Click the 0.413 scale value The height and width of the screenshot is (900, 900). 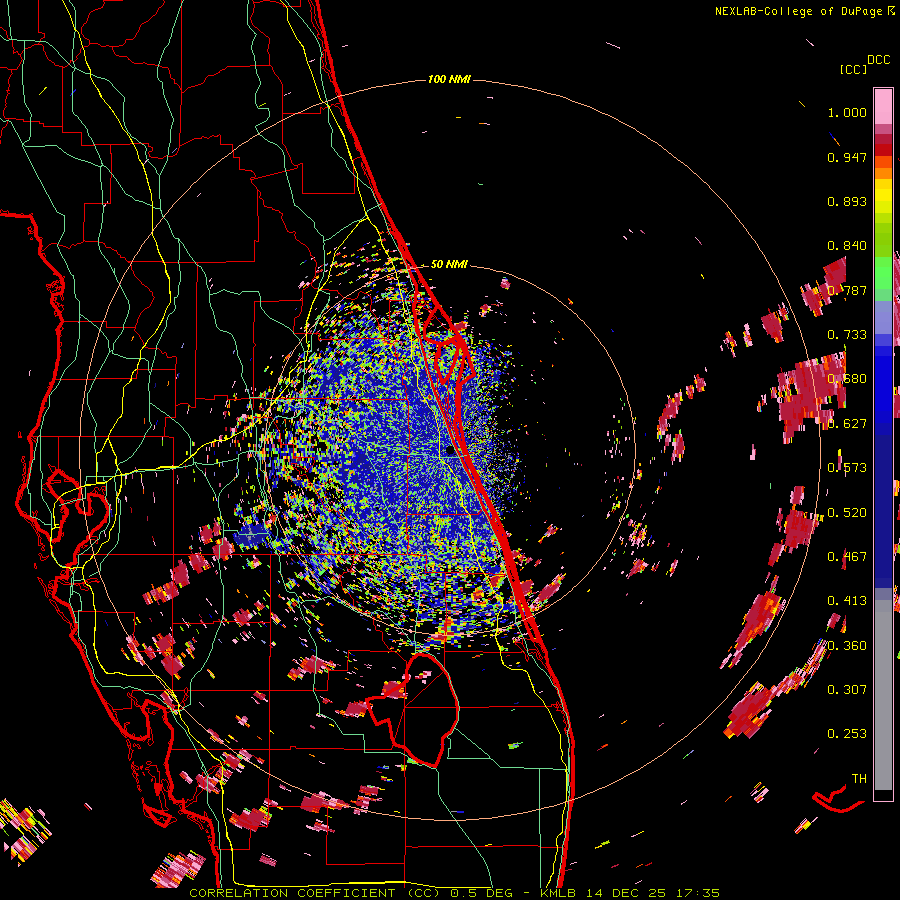click(x=847, y=601)
